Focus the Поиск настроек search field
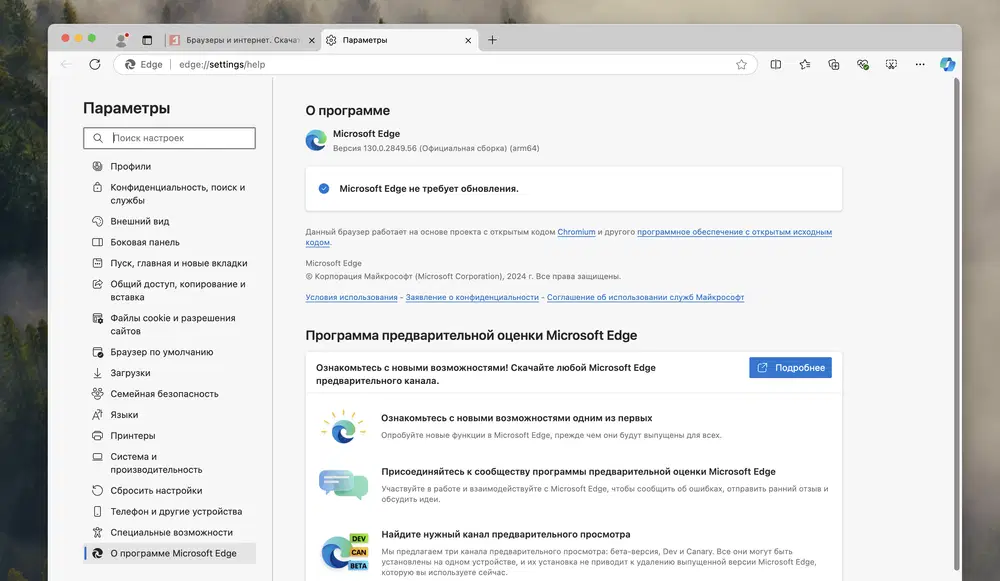This screenshot has width=1000, height=581. [x=169, y=138]
